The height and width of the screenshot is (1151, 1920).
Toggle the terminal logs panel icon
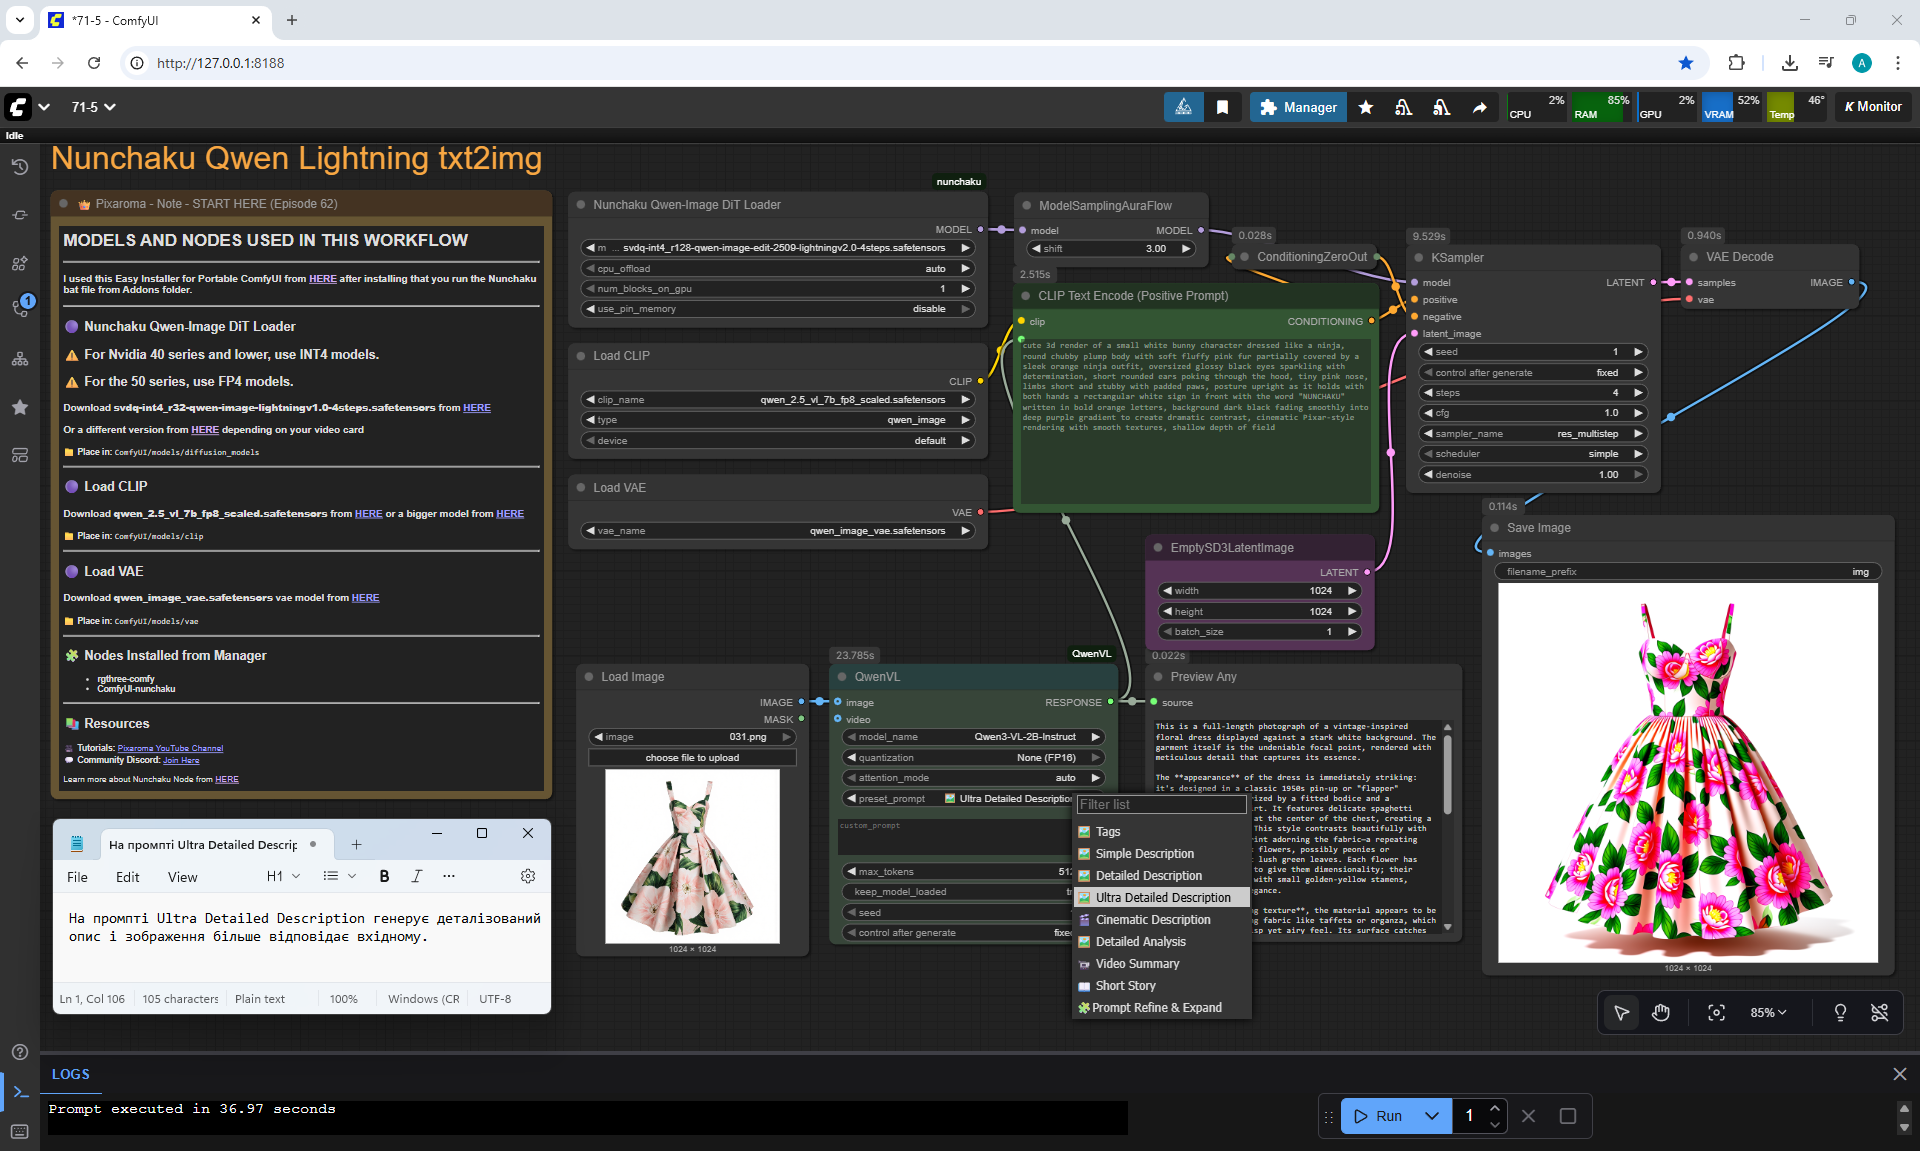19,1091
